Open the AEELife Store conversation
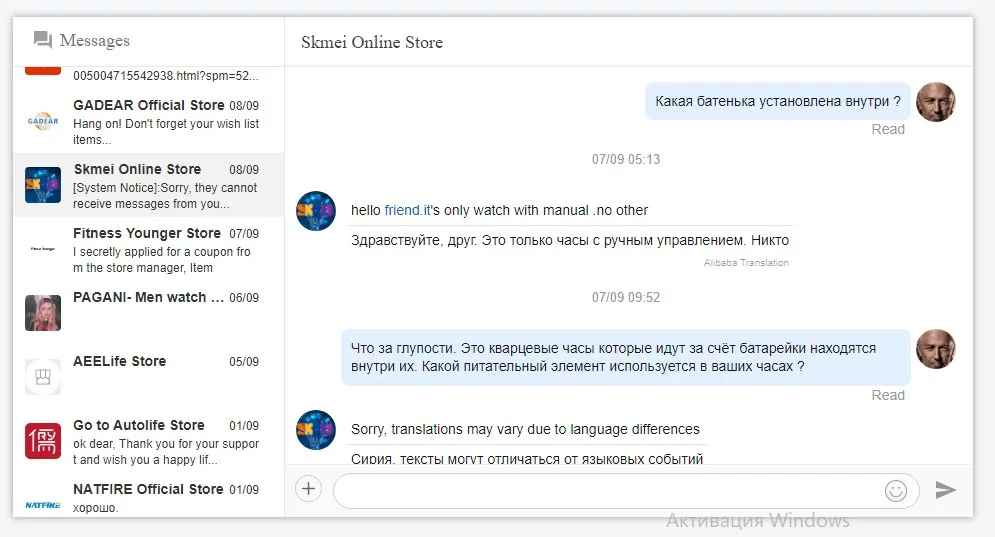This screenshot has width=995, height=537. (148, 377)
